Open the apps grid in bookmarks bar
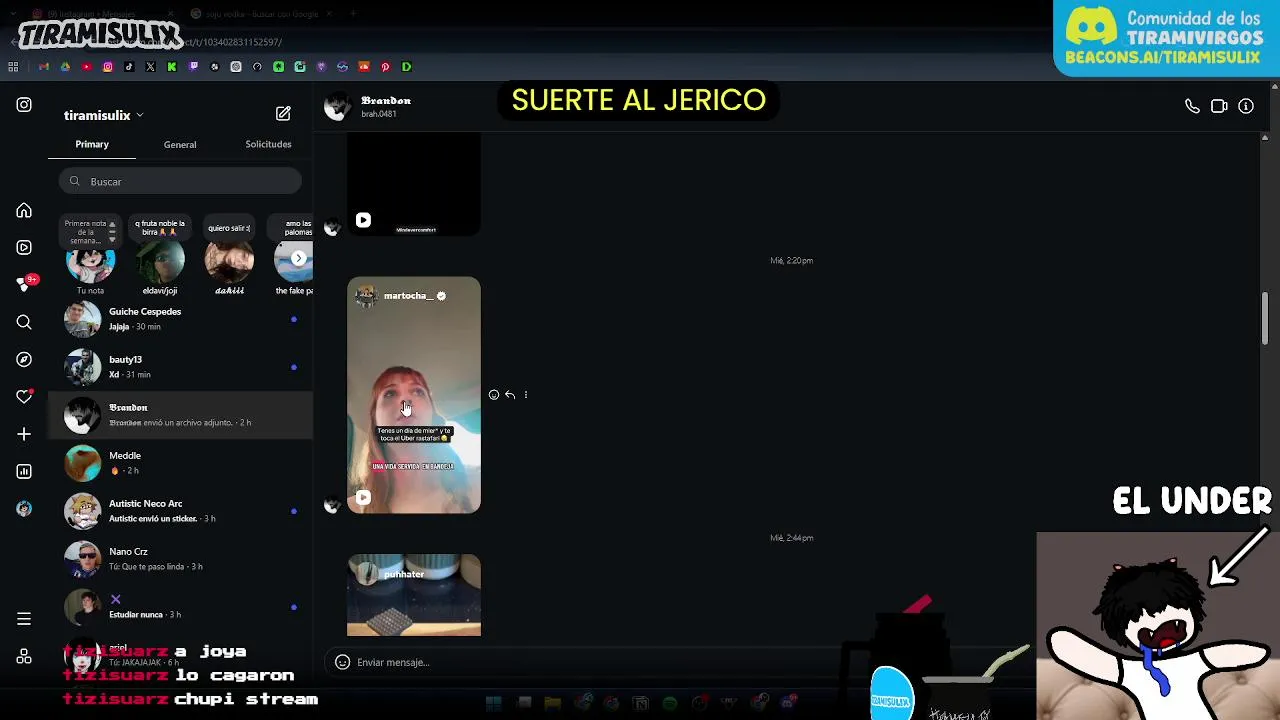Image resolution: width=1280 pixels, height=720 pixels. [13, 67]
